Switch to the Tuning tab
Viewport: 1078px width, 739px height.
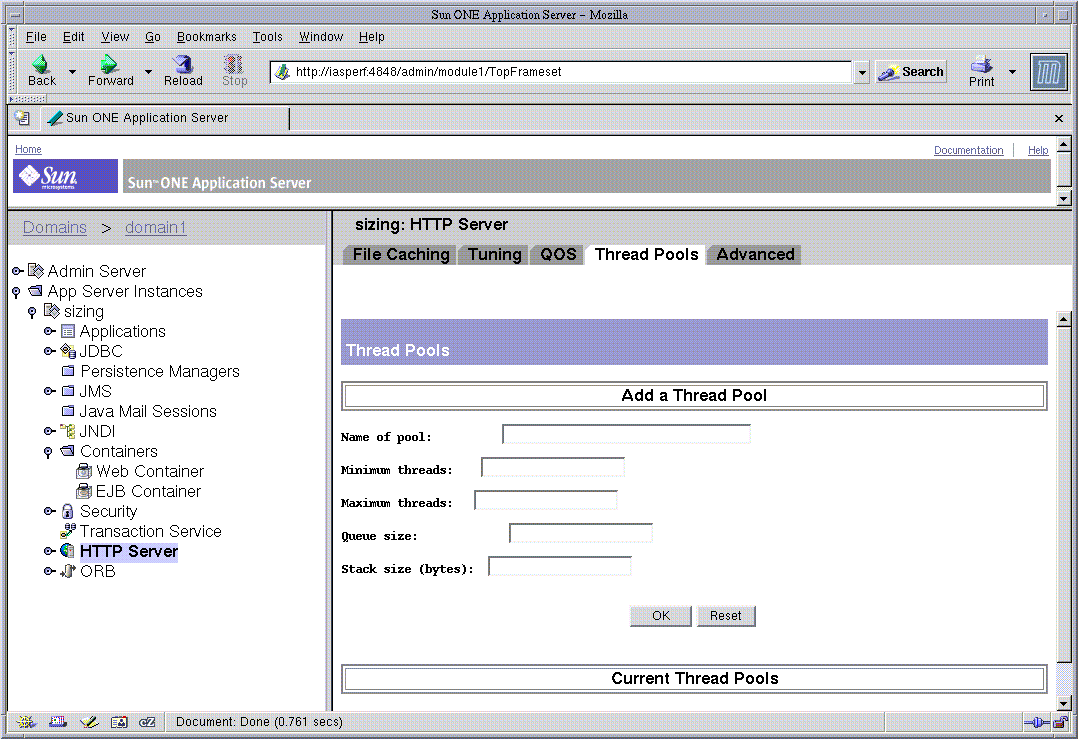point(494,254)
